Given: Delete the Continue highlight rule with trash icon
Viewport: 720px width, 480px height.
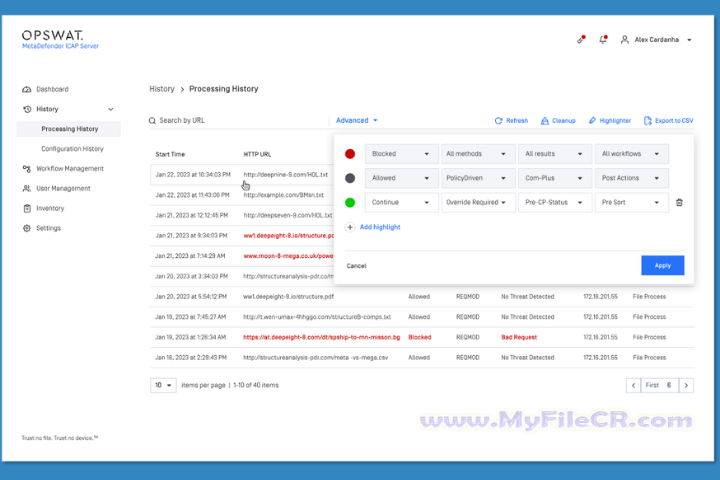Looking at the screenshot, I should click(x=679, y=202).
